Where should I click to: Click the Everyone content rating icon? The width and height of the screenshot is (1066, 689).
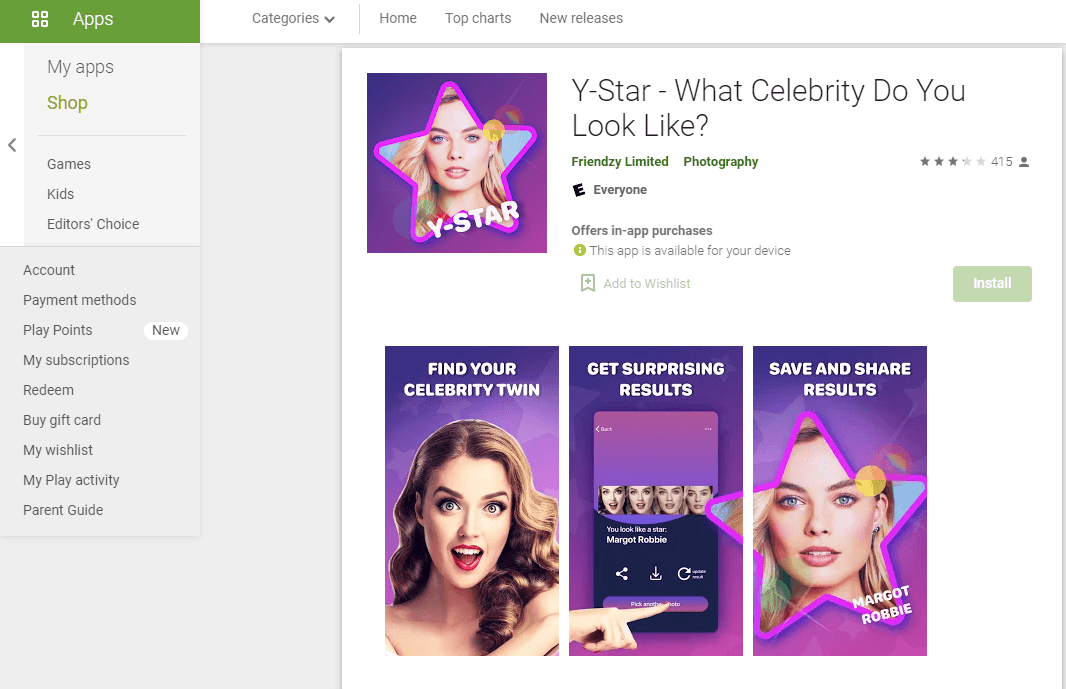(579, 190)
